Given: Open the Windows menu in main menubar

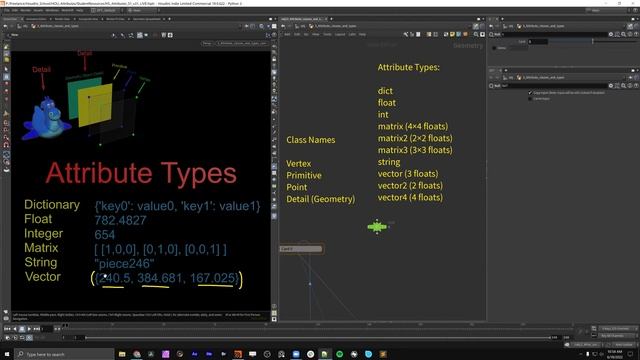Looking at the screenshot, I should click(52, 10).
